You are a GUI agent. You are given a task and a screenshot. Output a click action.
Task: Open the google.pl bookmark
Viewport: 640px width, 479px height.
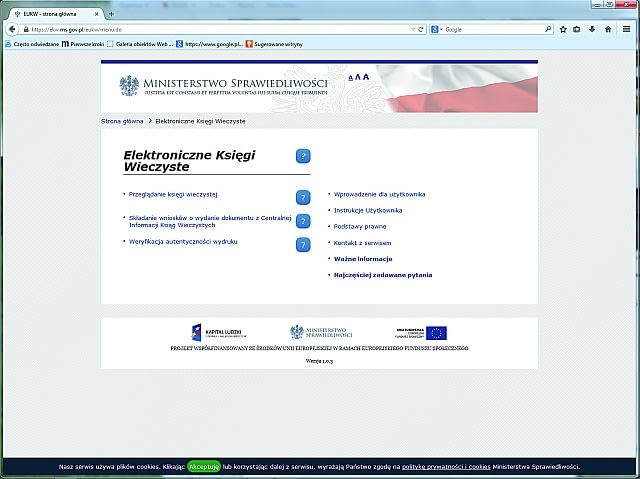click(x=209, y=44)
